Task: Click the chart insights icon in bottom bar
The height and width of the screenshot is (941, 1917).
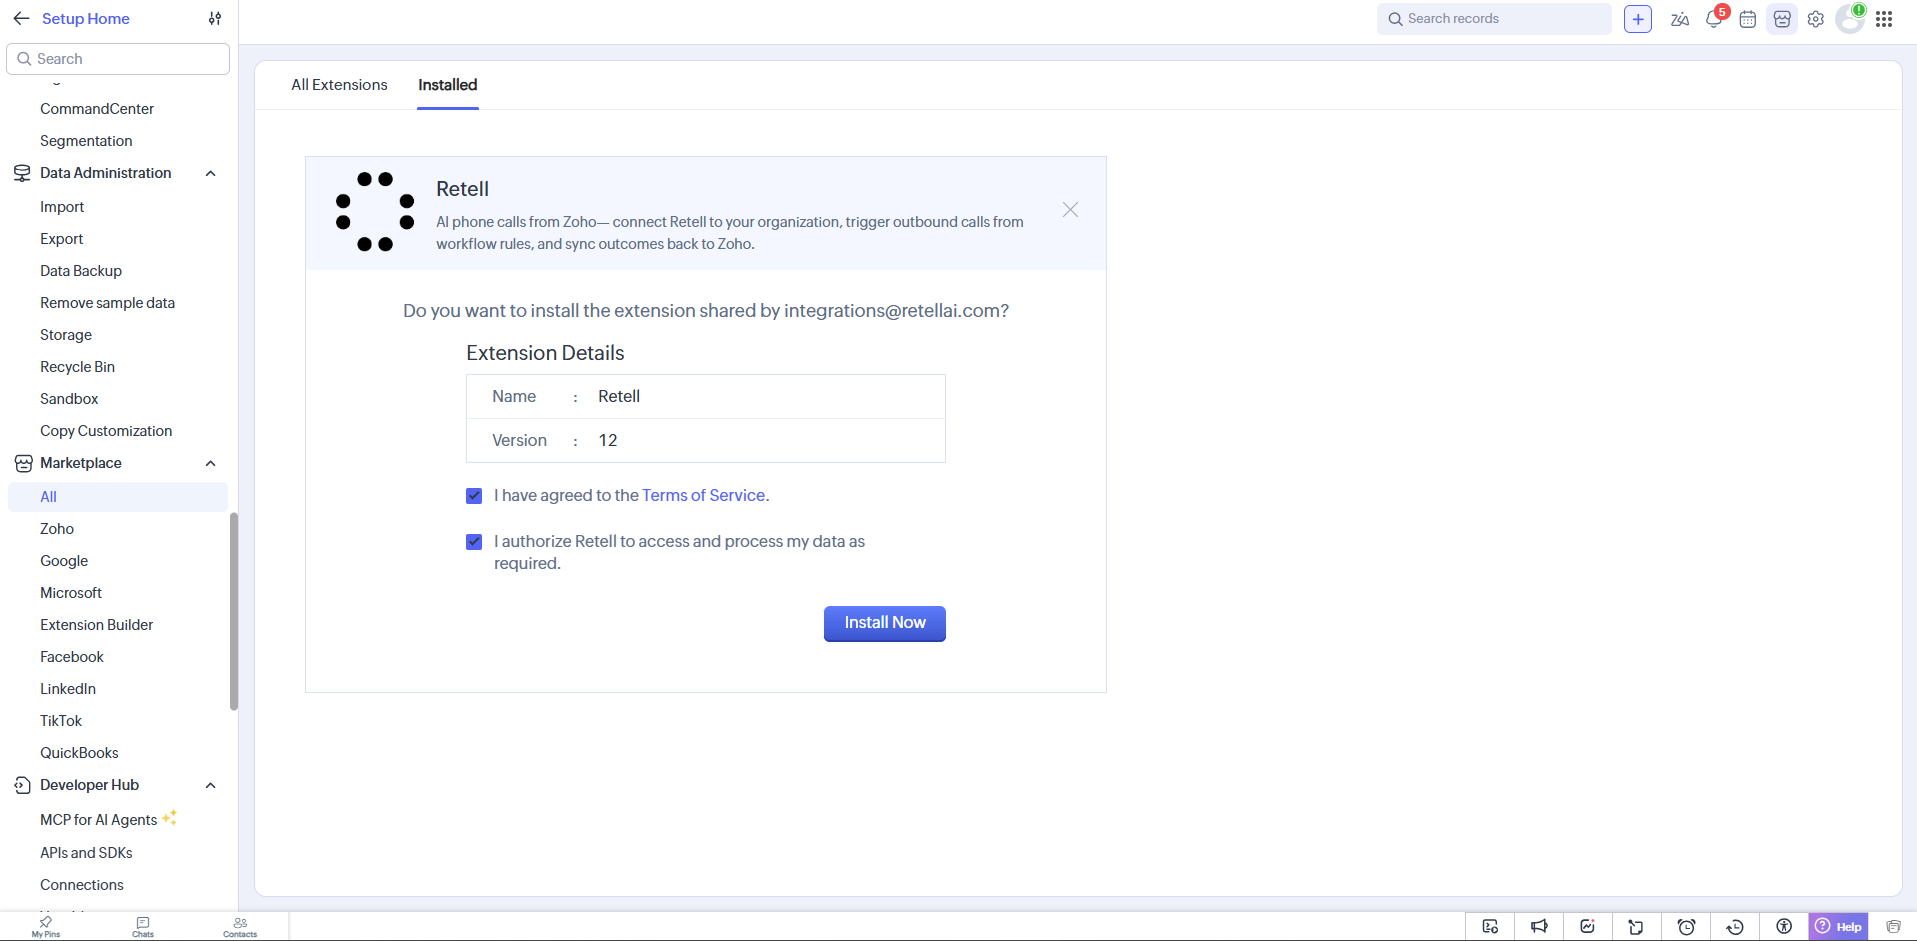Action: 1588,926
